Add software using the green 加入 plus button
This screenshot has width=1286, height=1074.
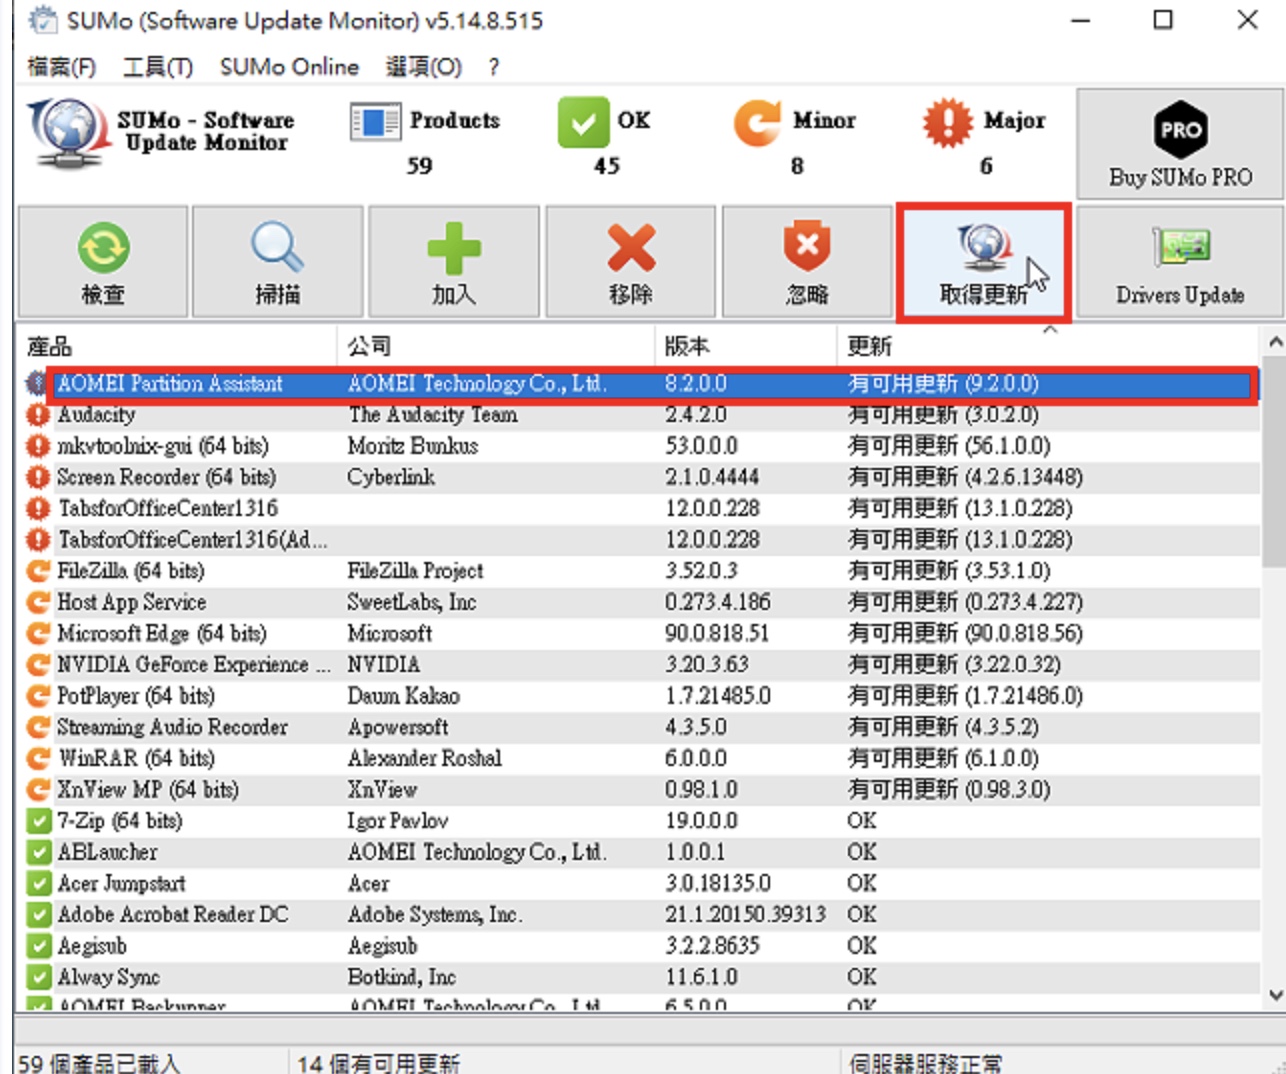click(454, 262)
